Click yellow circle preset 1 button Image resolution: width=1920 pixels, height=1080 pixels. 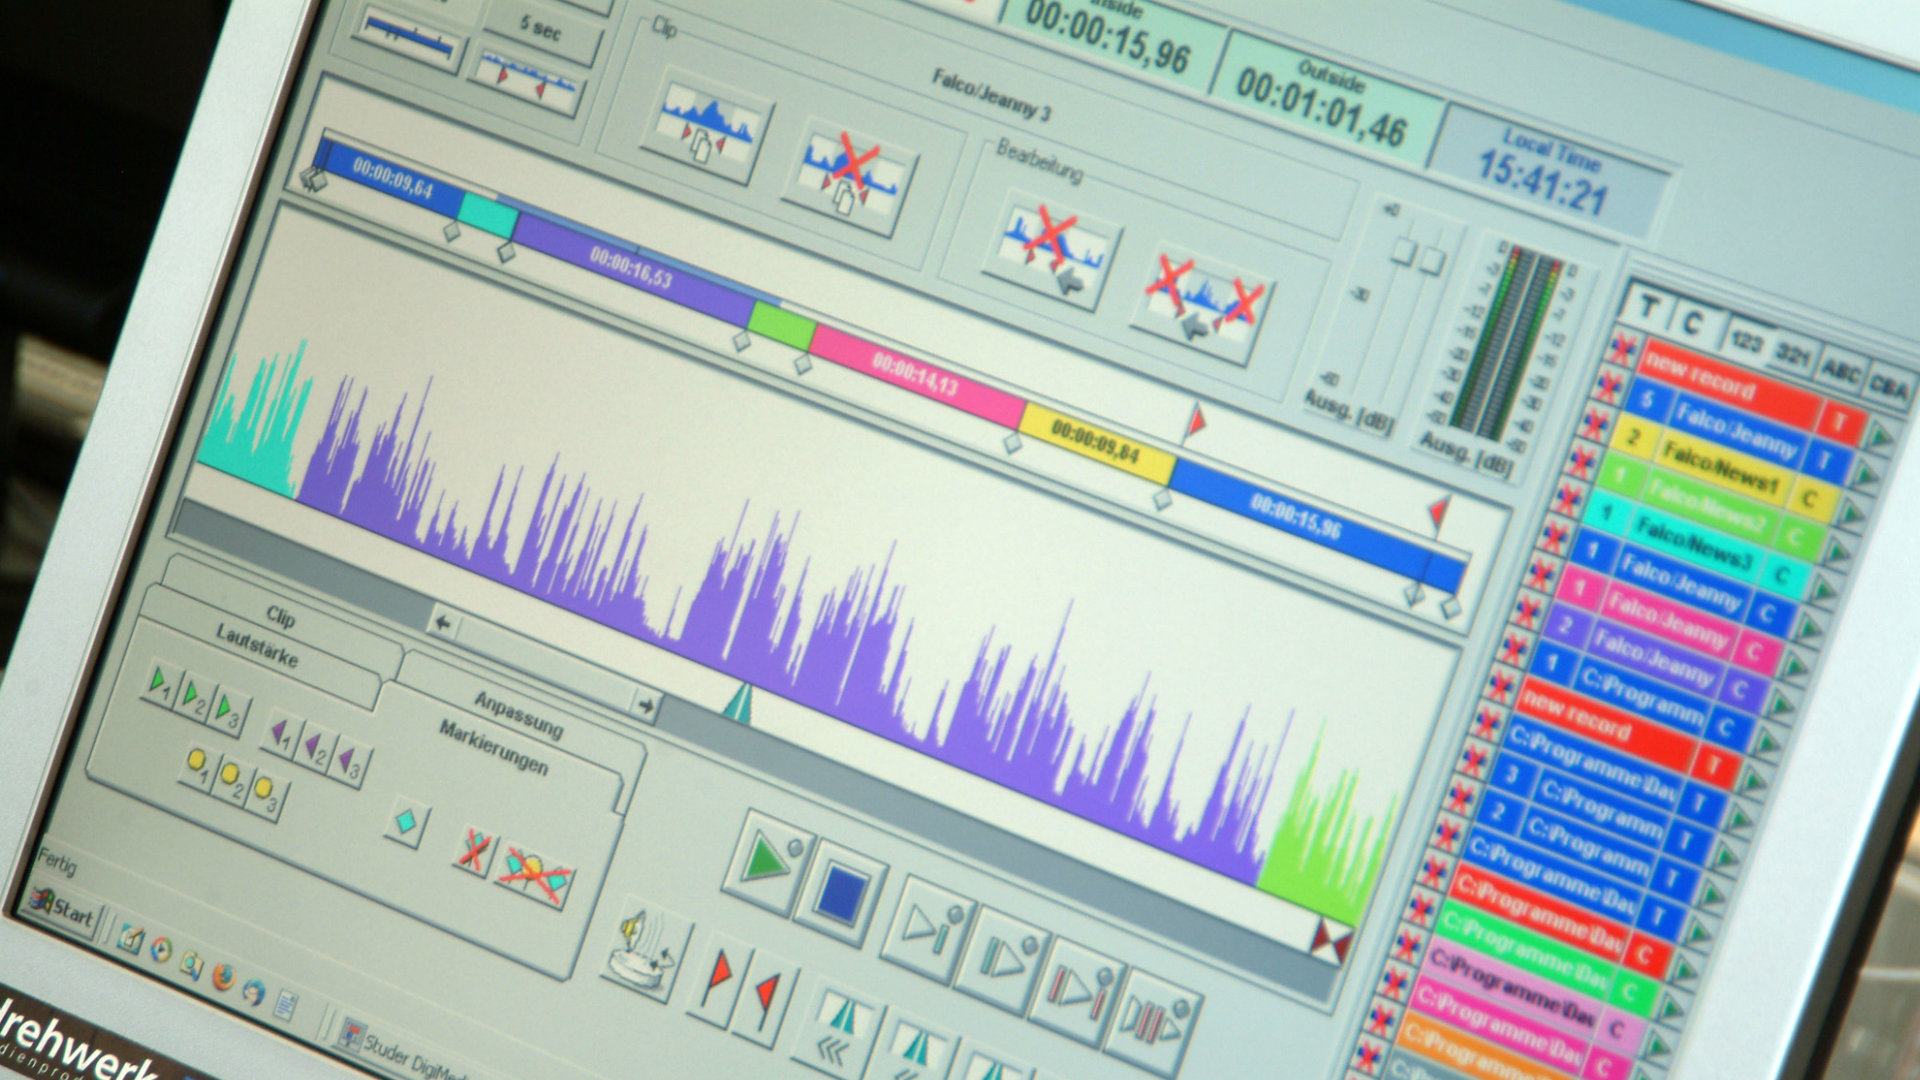[199, 769]
